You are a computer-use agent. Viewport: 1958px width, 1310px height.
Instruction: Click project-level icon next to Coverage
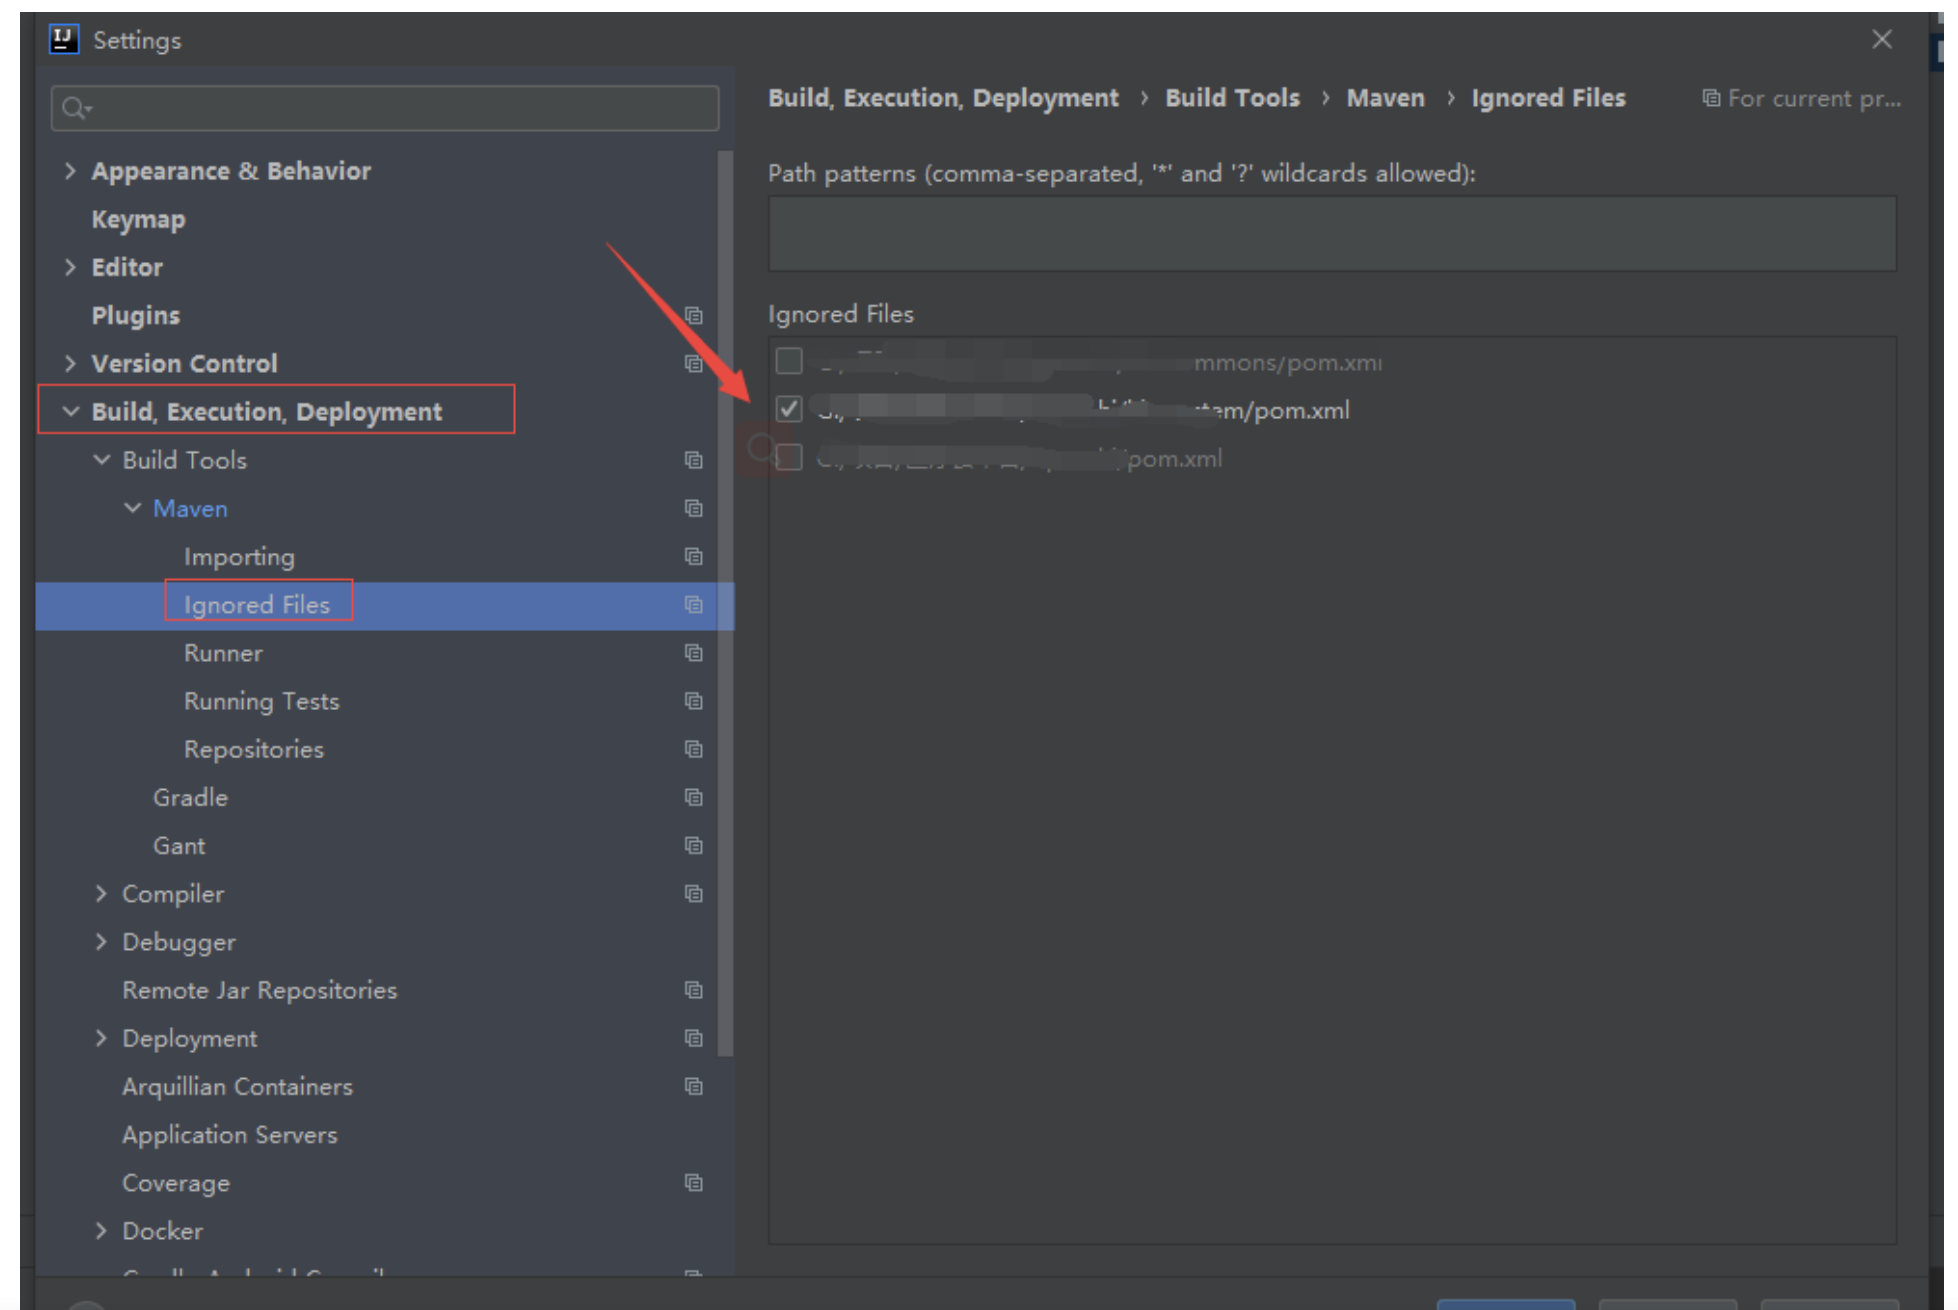click(x=693, y=1183)
